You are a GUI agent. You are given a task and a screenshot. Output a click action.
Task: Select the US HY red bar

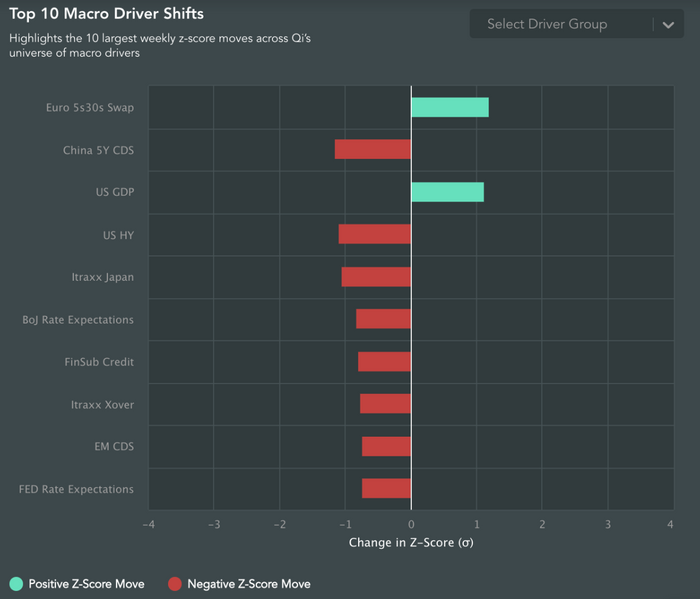point(375,234)
